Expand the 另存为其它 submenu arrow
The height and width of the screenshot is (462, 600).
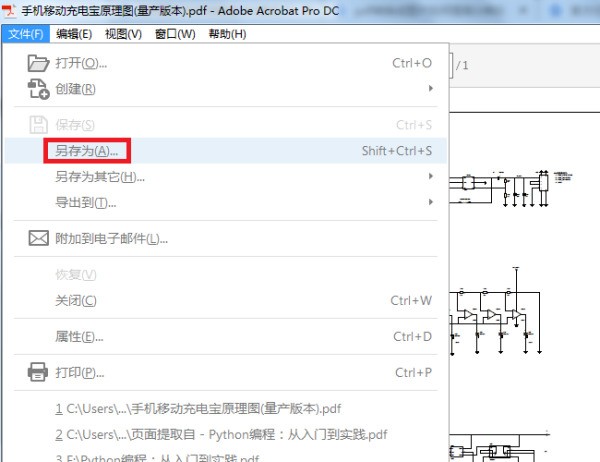click(431, 176)
